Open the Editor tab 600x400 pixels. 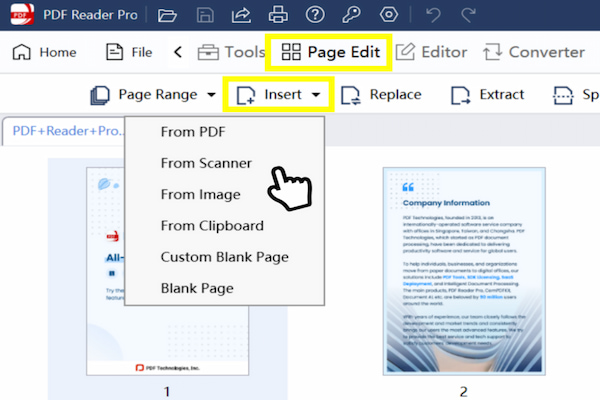[431, 52]
